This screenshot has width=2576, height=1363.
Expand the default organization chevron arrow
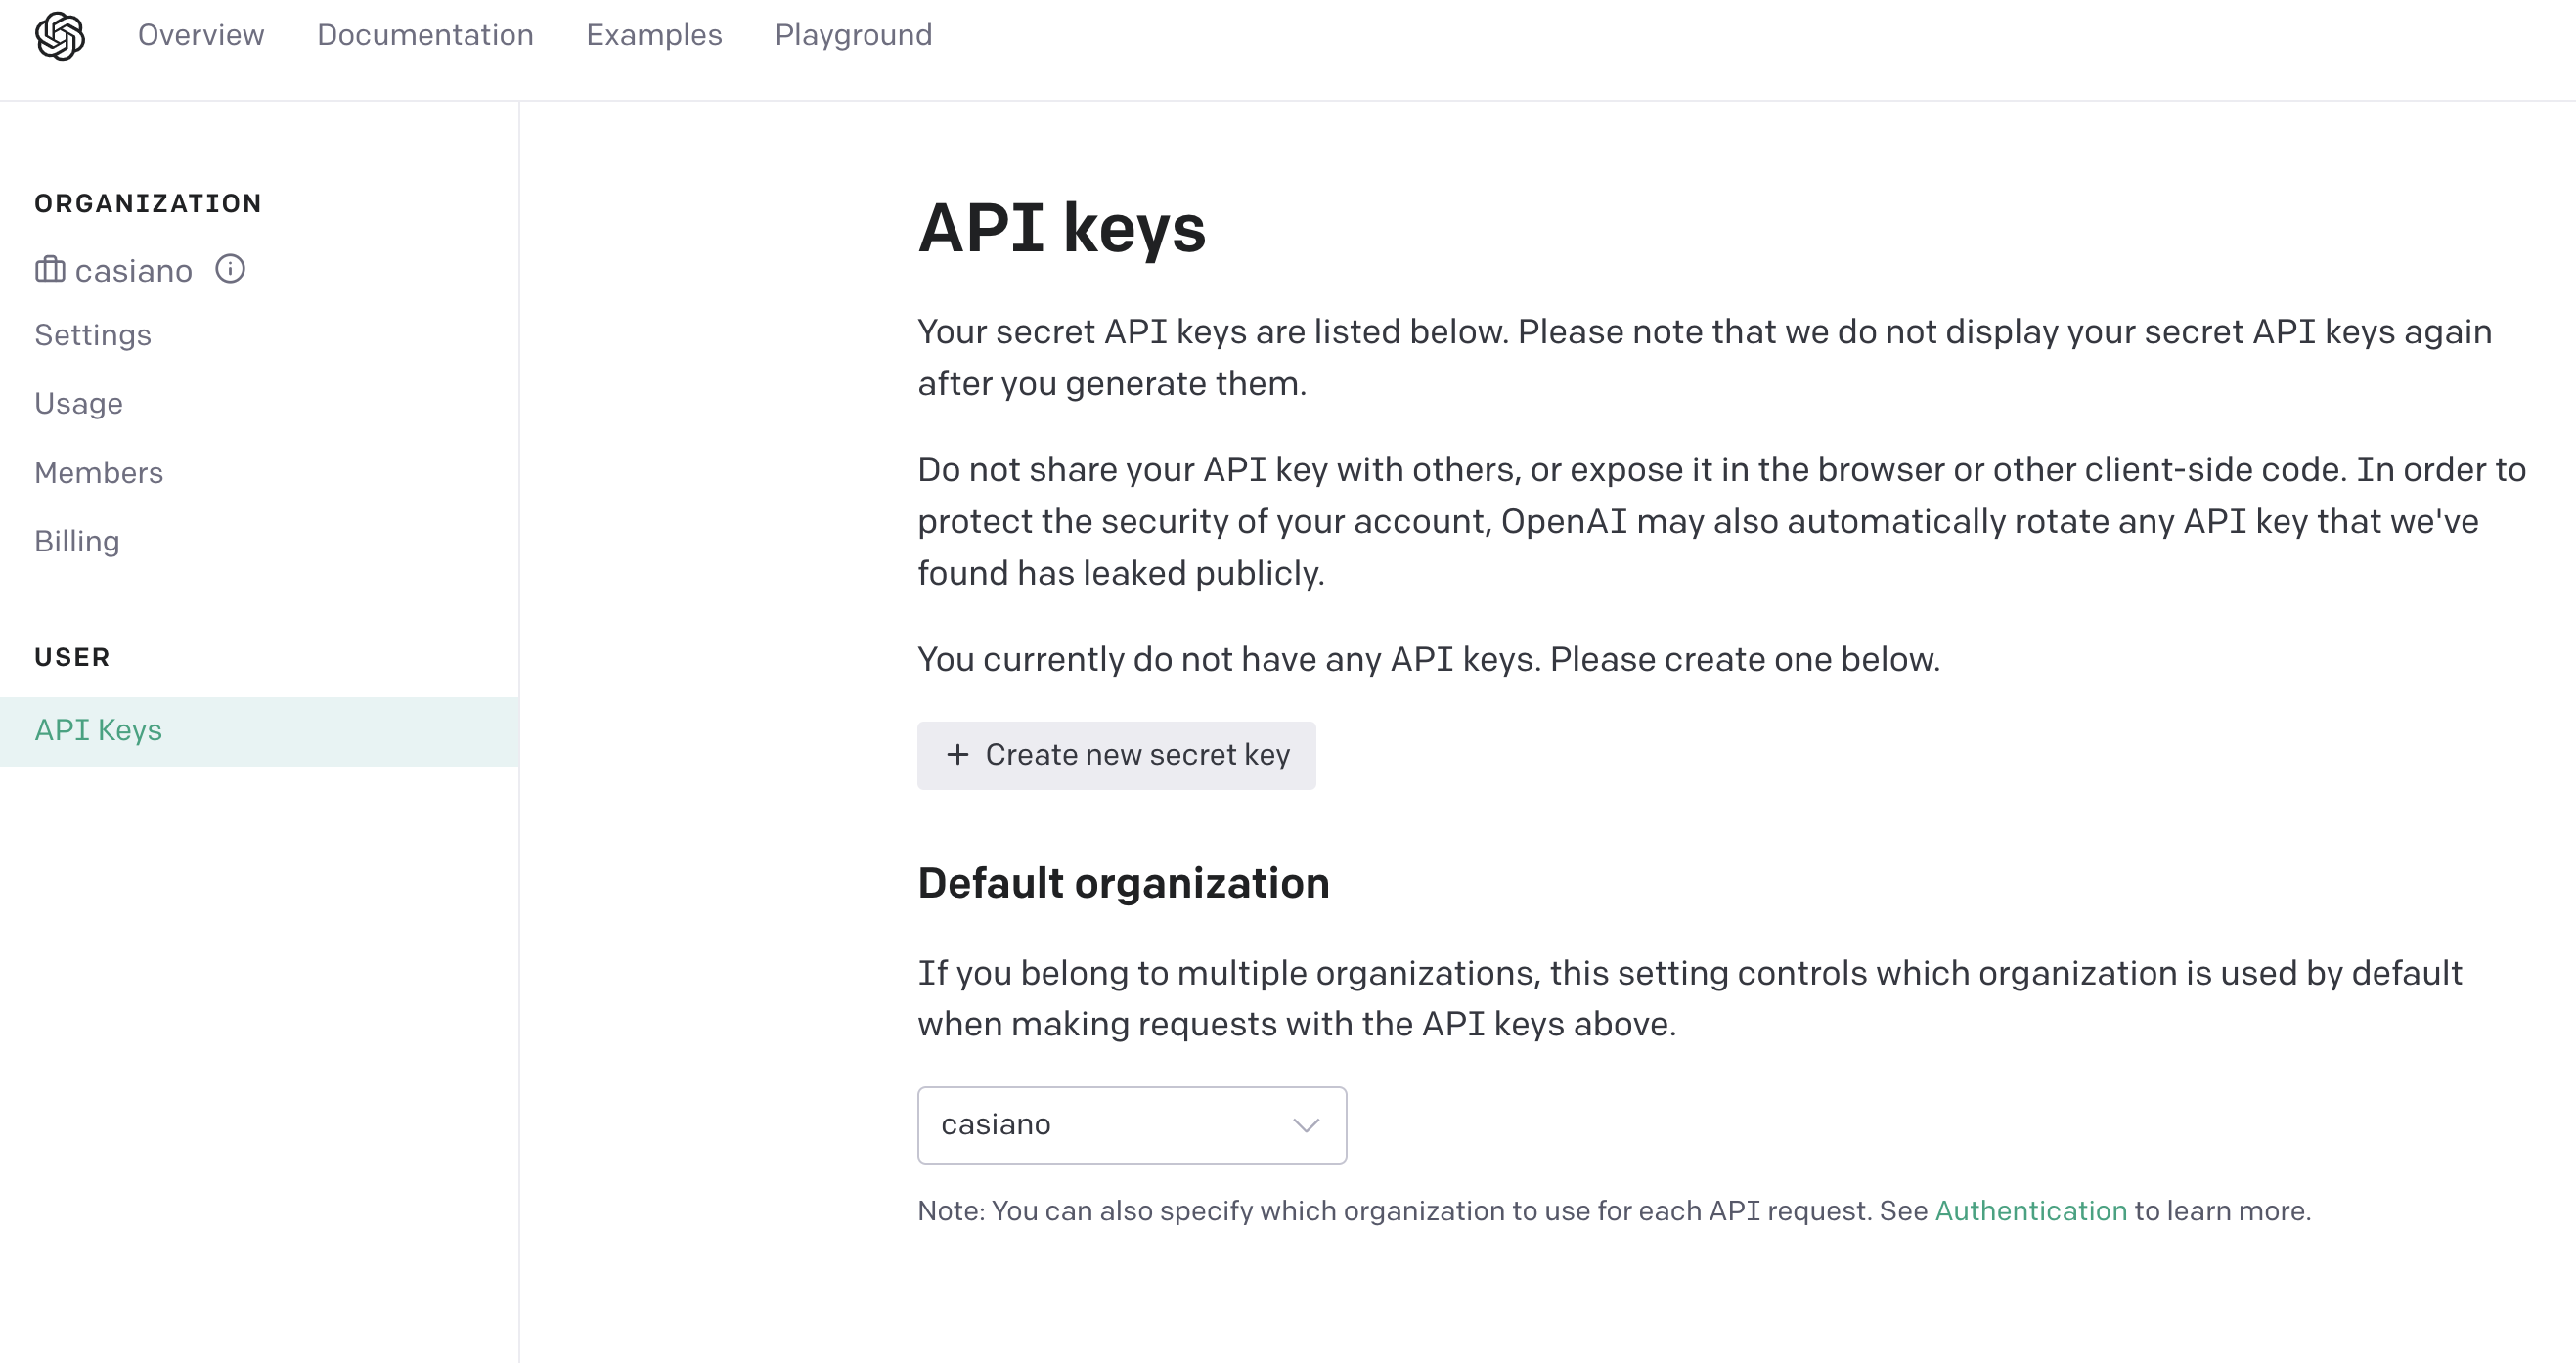click(x=1306, y=1125)
